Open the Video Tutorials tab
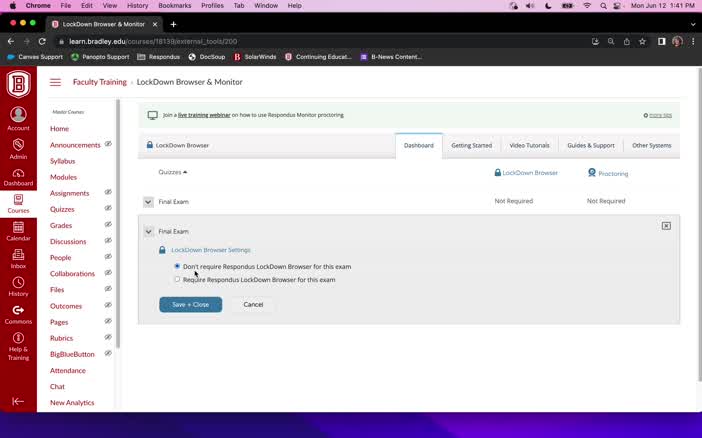Screen dimensions: 702x438 [529, 145]
